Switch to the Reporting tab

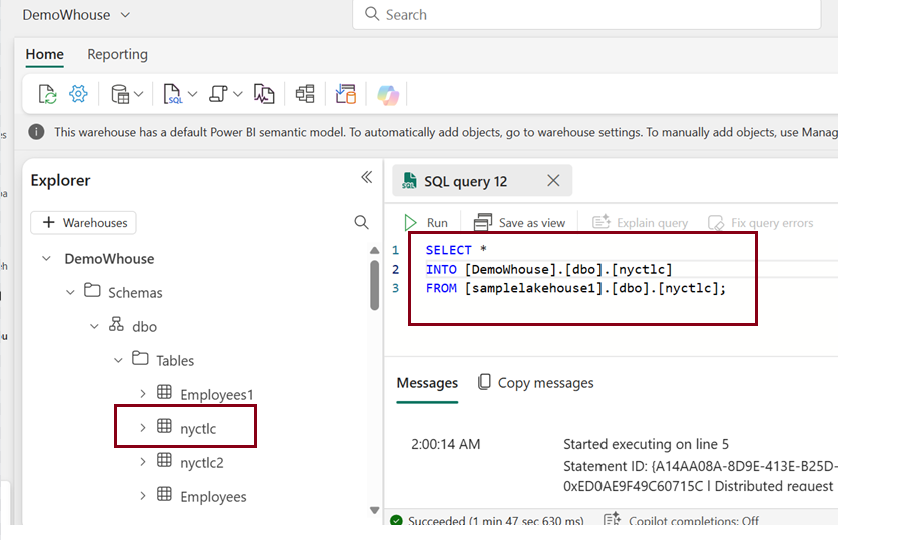pos(117,55)
